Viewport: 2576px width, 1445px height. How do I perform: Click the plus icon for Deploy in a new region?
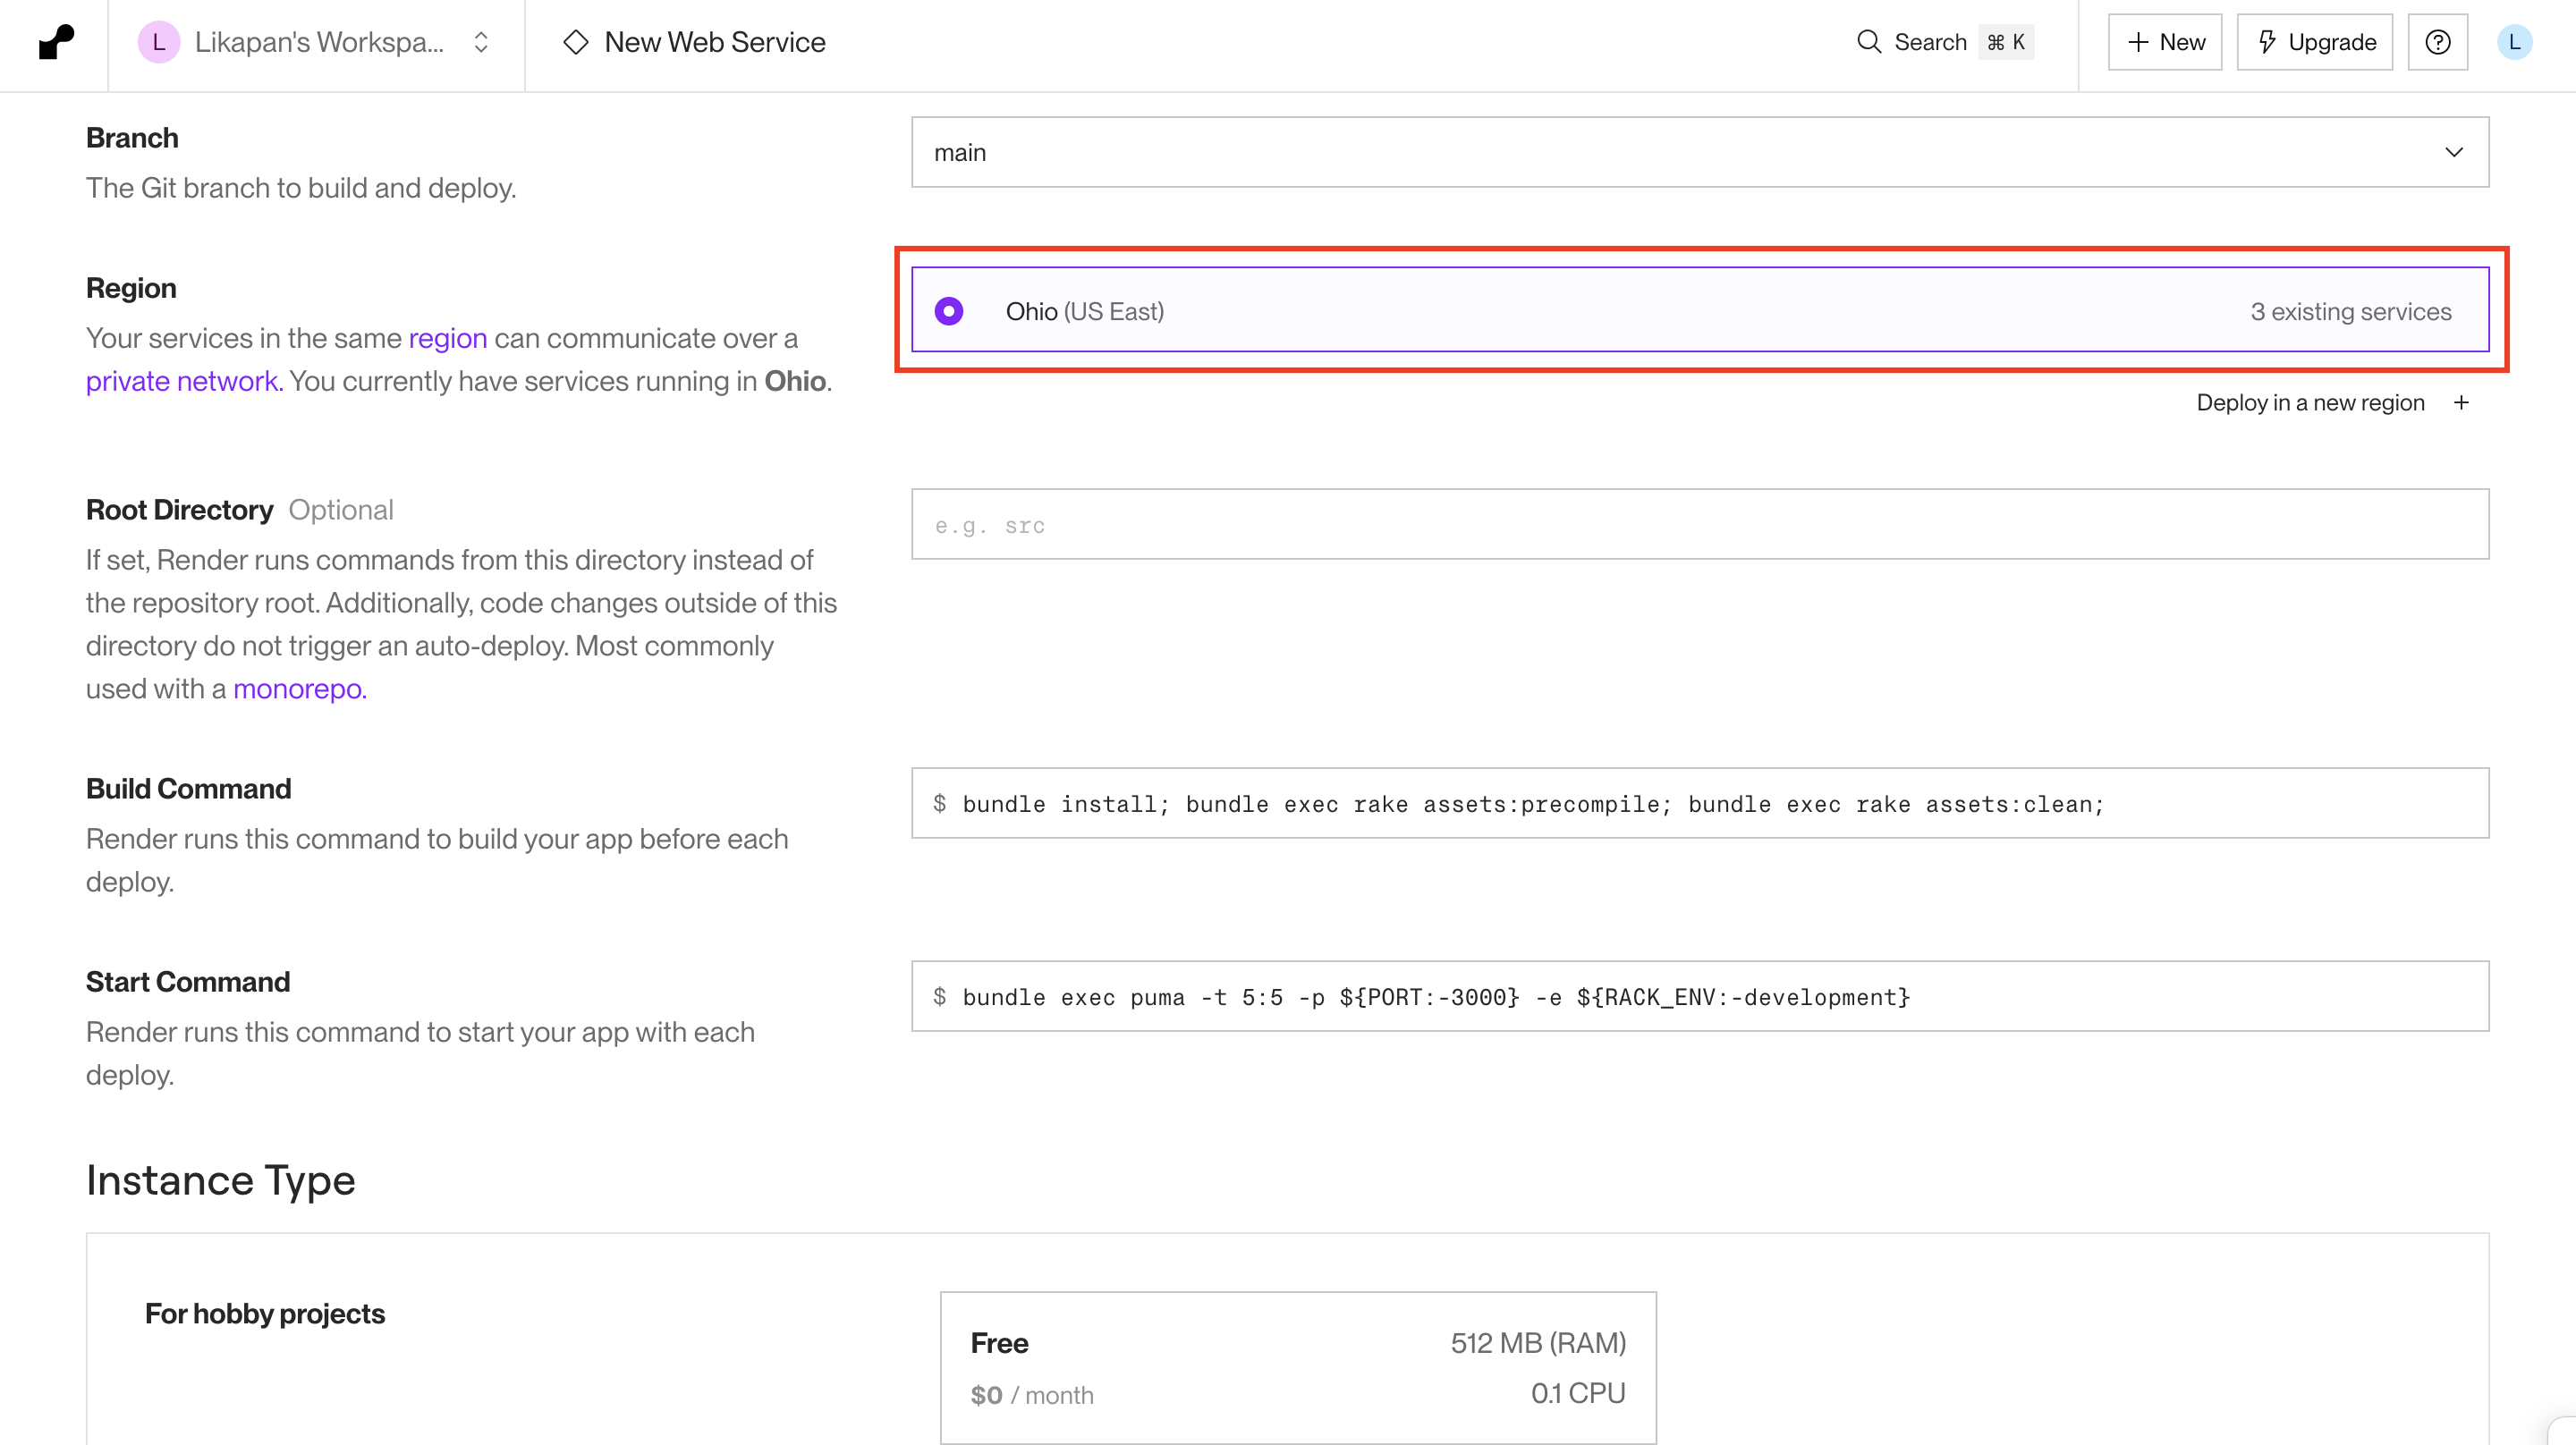coord(2461,402)
